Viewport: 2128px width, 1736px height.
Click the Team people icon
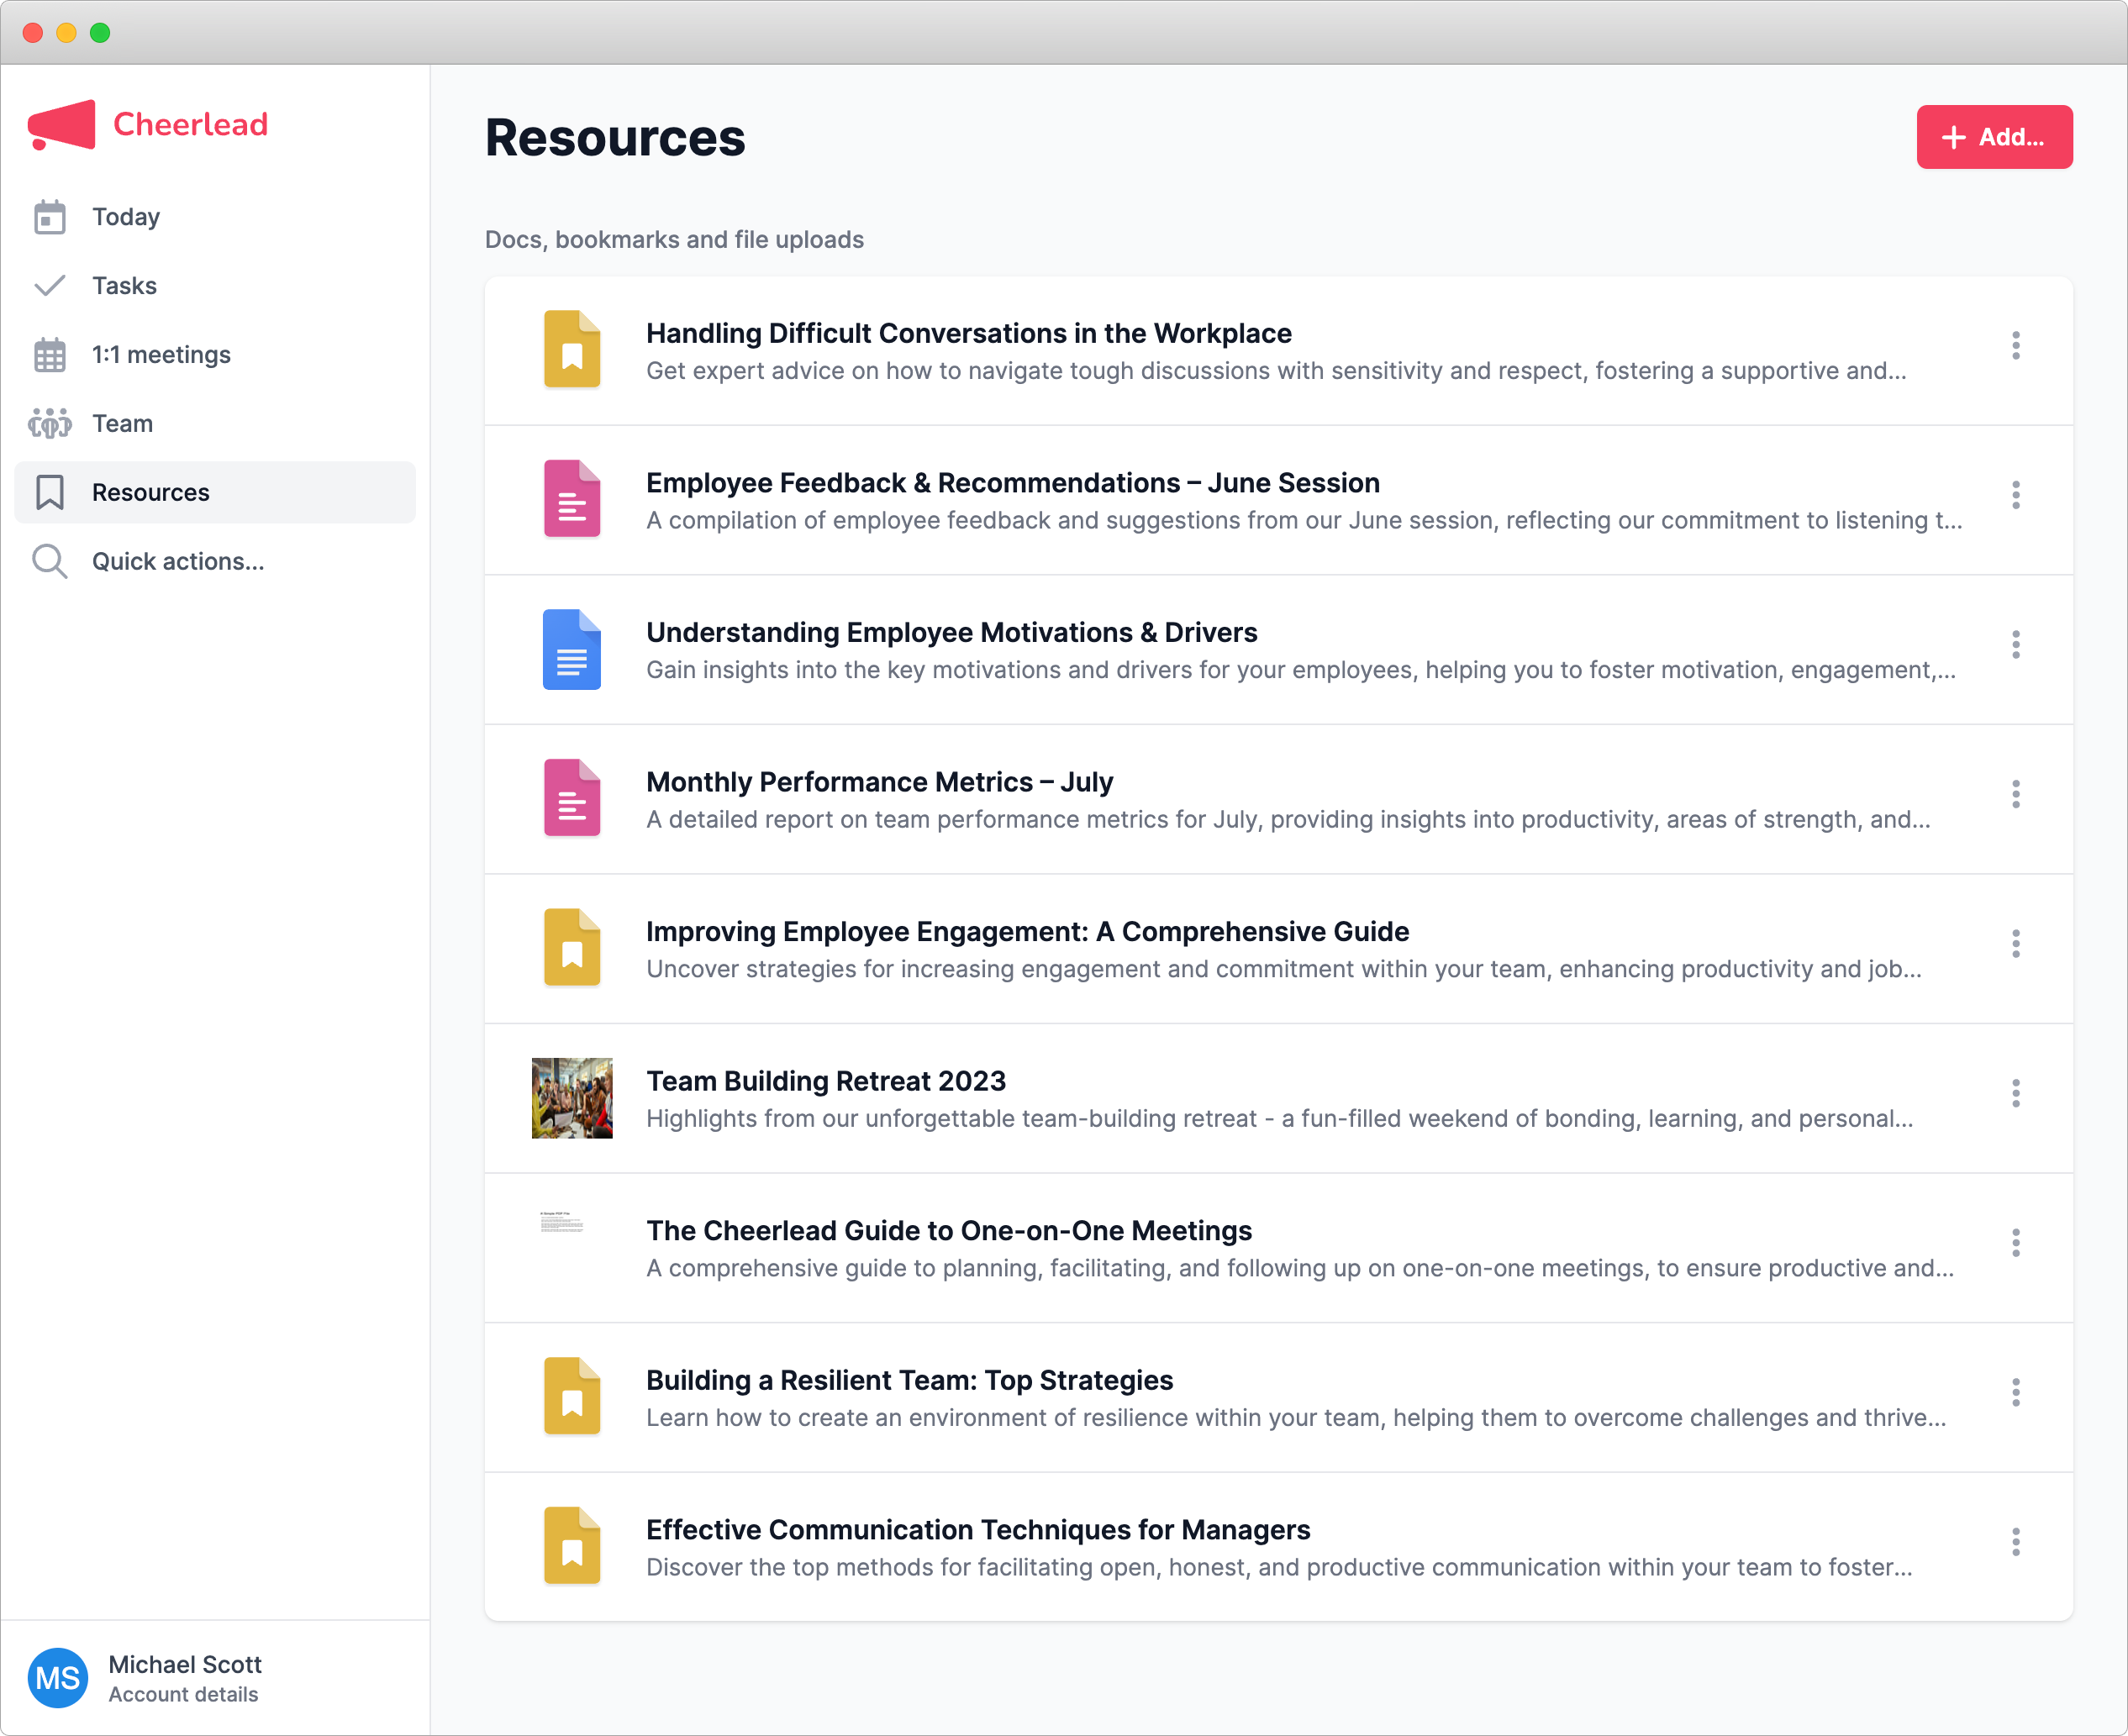pyautogui.click(x=49, y=424)
